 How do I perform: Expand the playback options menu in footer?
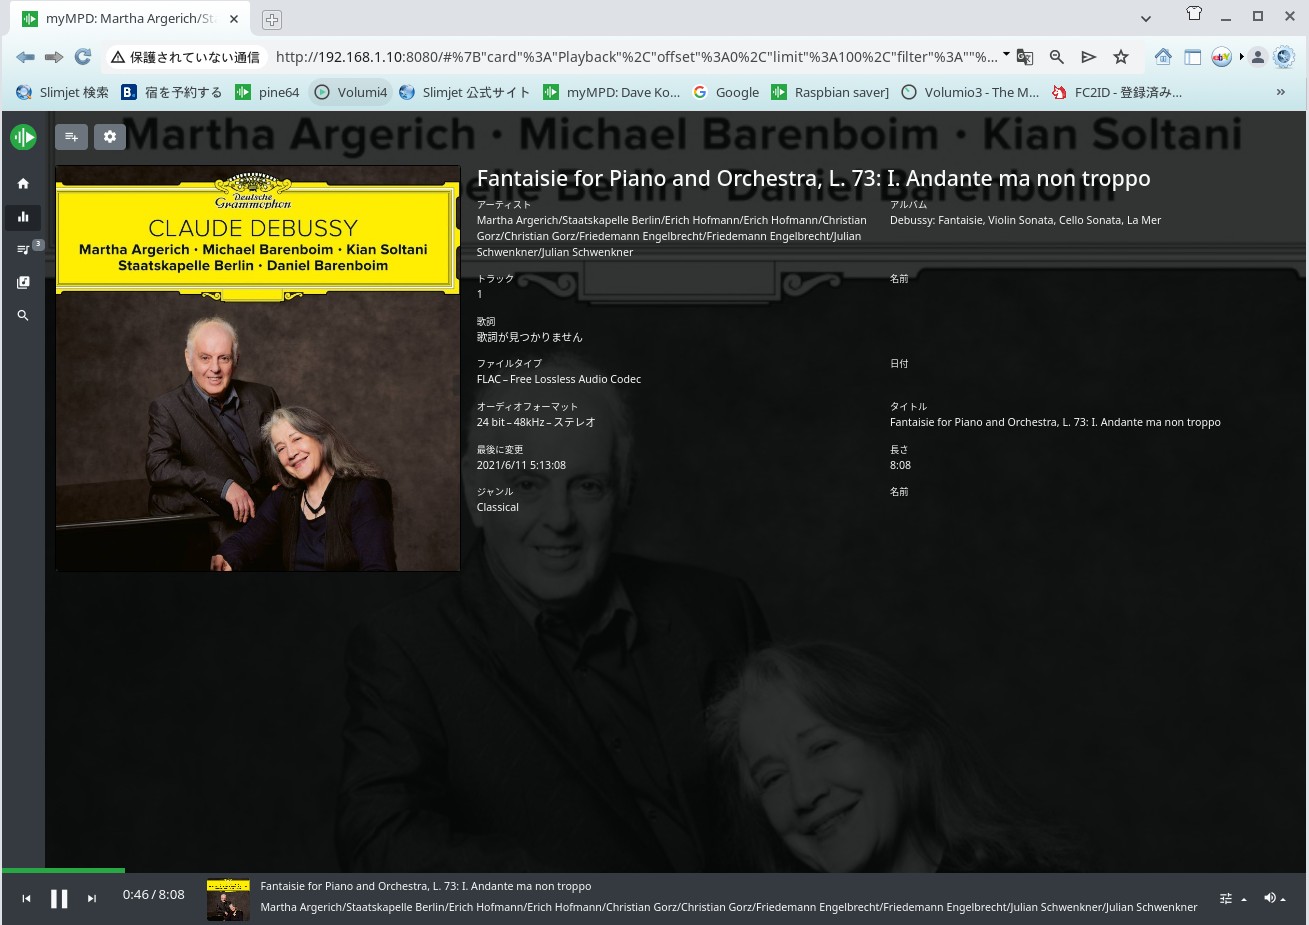[1232, 899]
